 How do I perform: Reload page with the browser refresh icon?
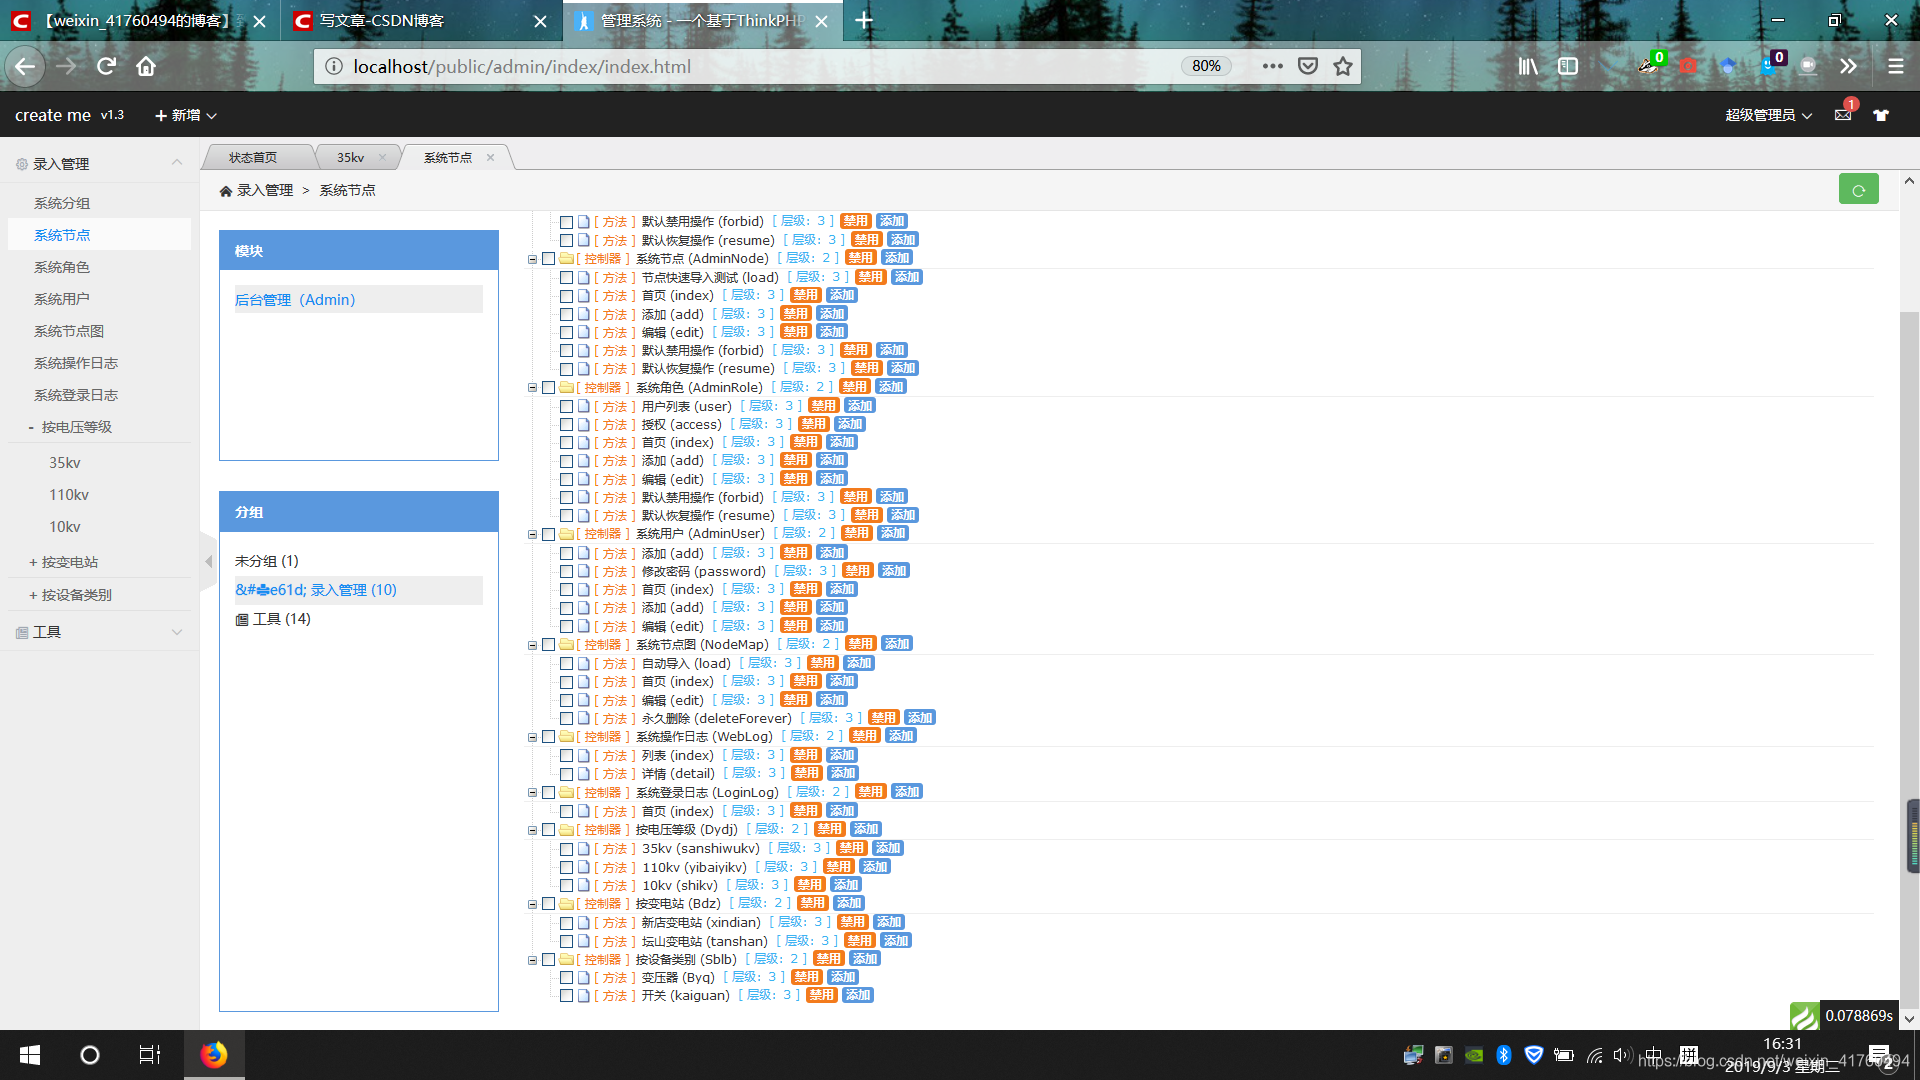(x=106, y=66)
